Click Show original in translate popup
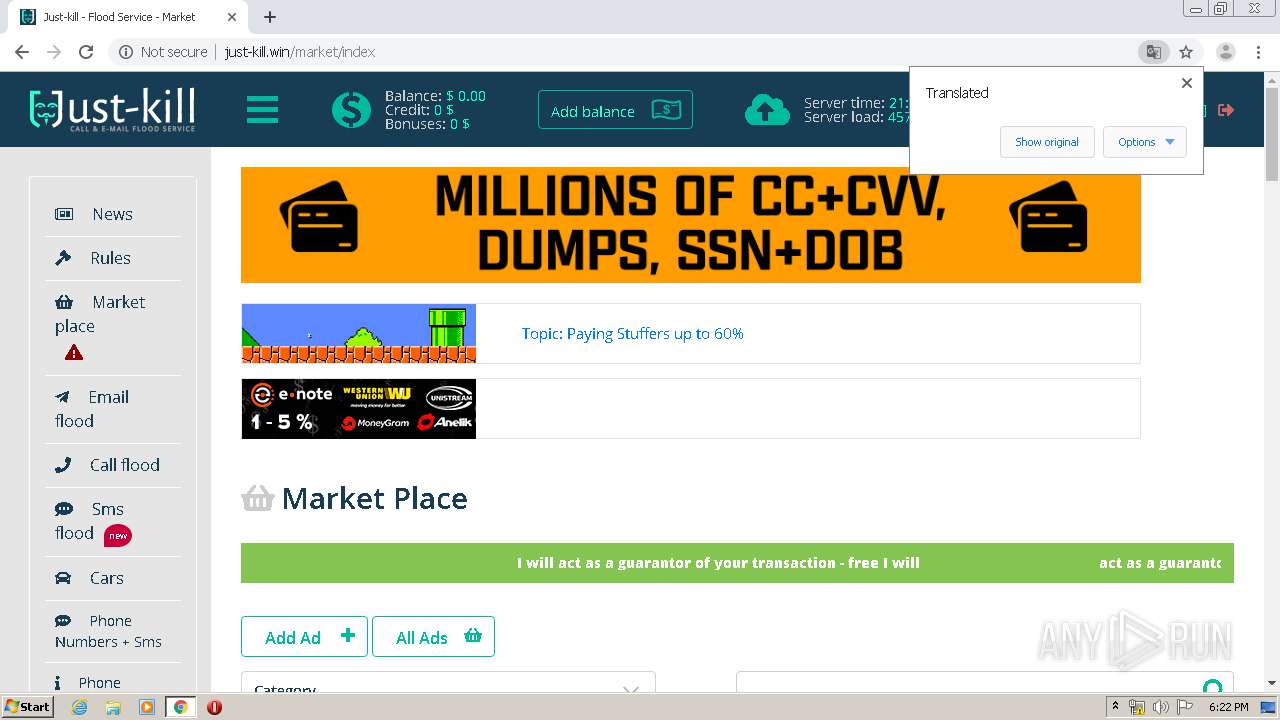 click(1047, 142)
